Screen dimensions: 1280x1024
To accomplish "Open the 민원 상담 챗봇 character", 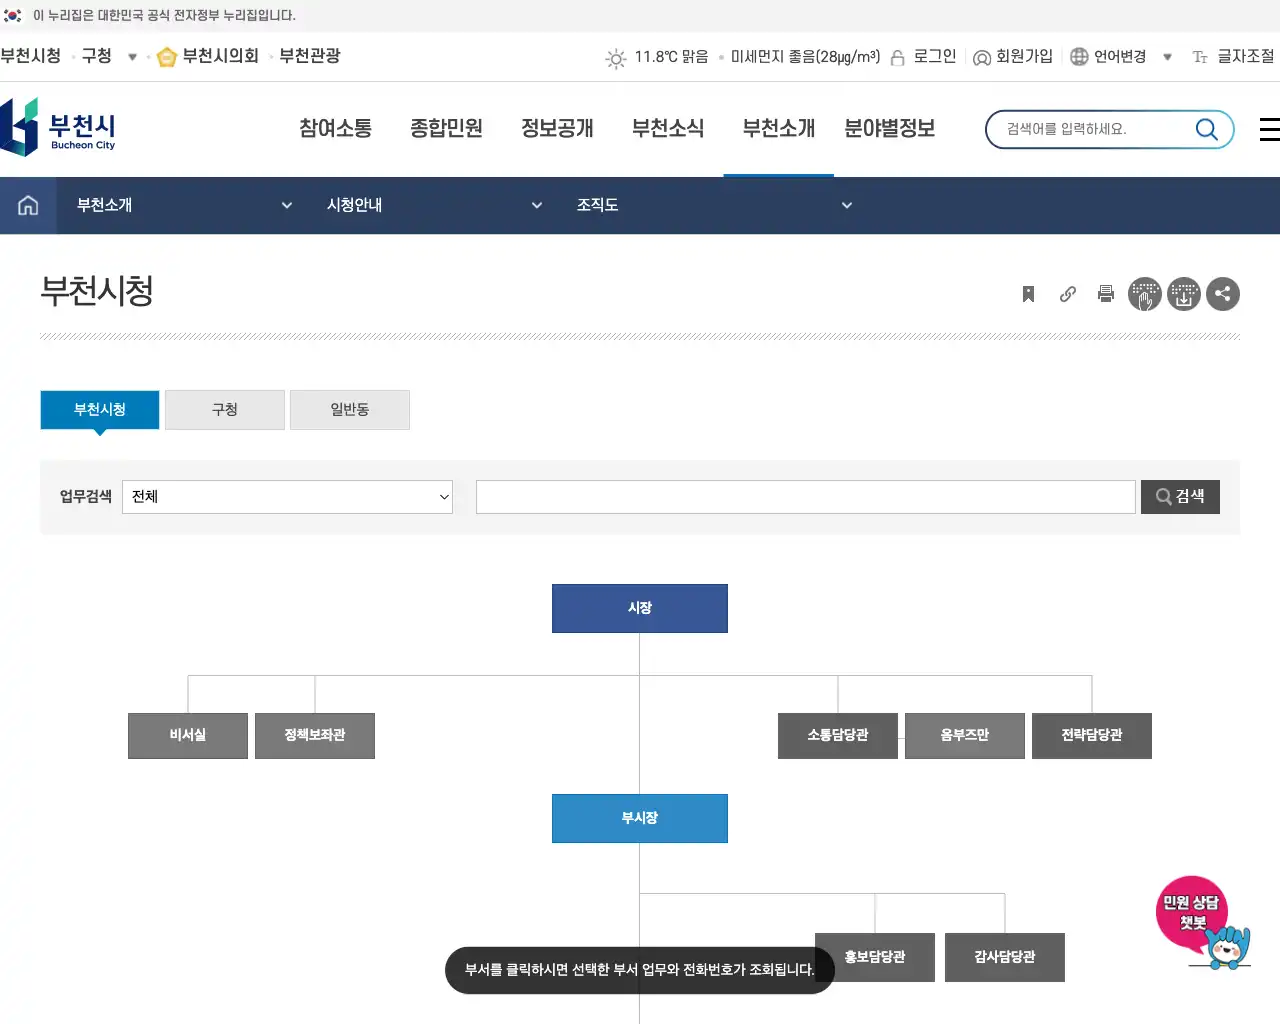I will (x=1203, y=920).
